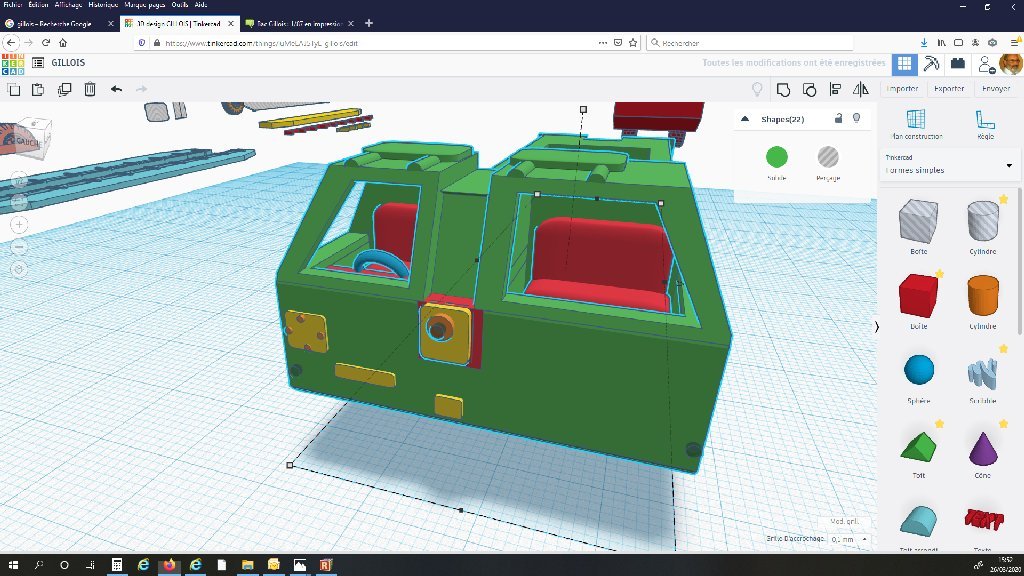Image resolution: width=1024 pixels, height=576 pixels.
Task: Open the Tinkercad logo home
Action: coord(13,63)
